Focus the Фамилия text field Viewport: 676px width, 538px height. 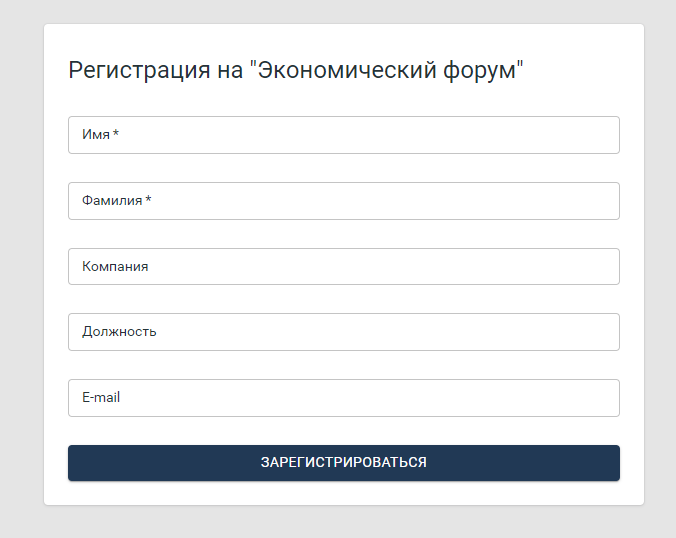click(x=343, y=201)
